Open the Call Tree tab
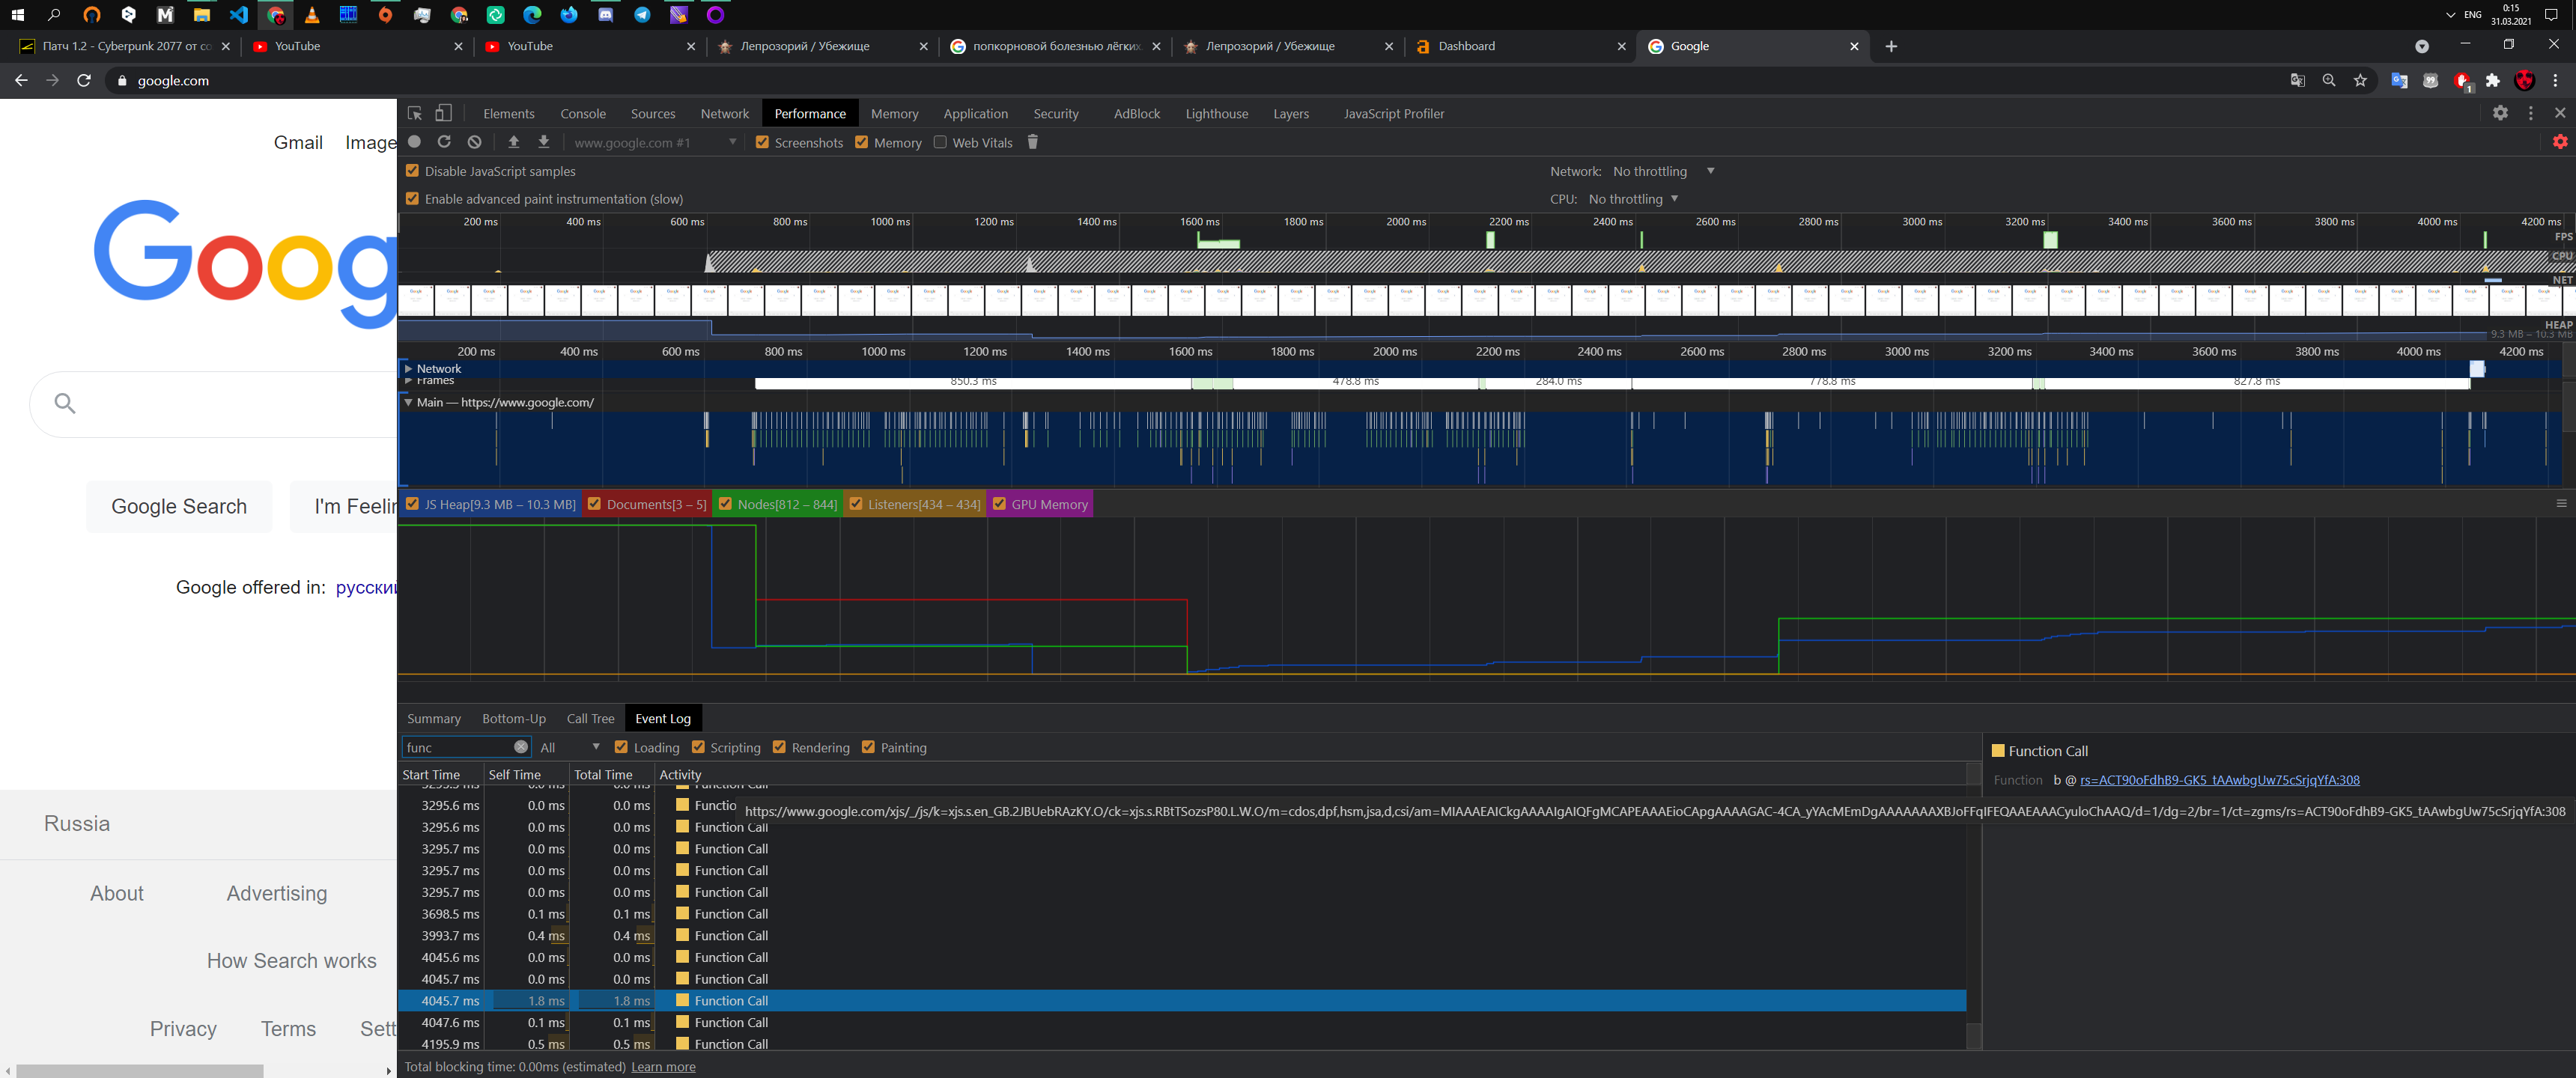 pyautogui.click(x=590, y=718)
